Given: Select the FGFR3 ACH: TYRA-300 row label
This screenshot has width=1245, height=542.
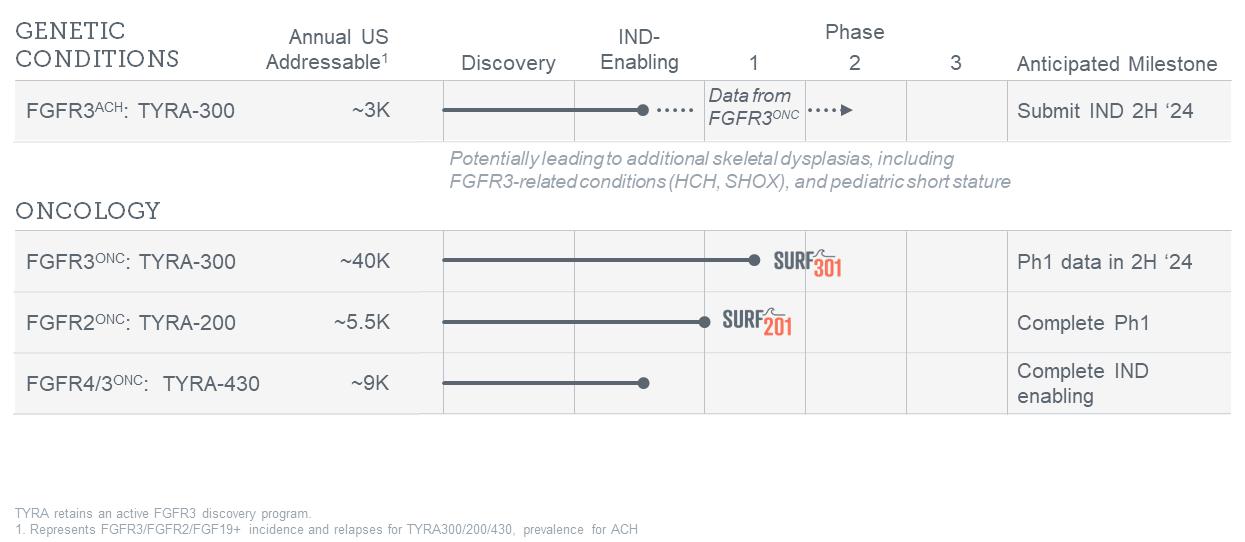Looking at the screenshot, I should [130, 111].
